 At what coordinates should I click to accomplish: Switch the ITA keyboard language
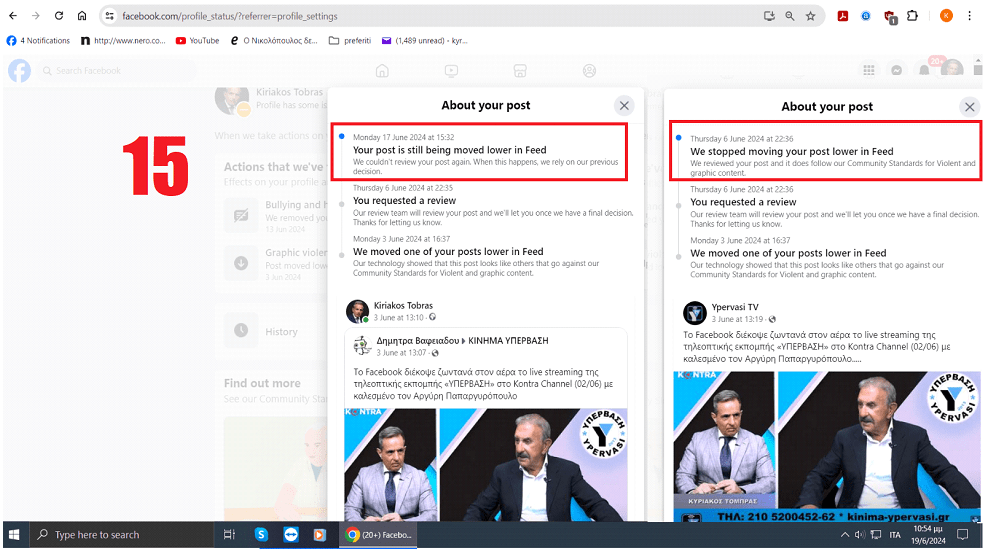(x=895, y=534)
